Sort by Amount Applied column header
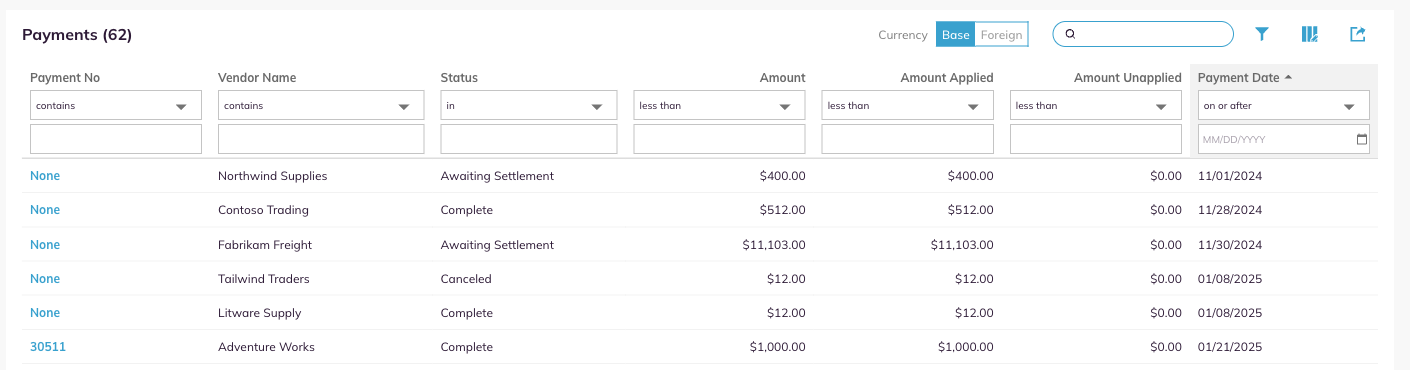 [947, 78]
